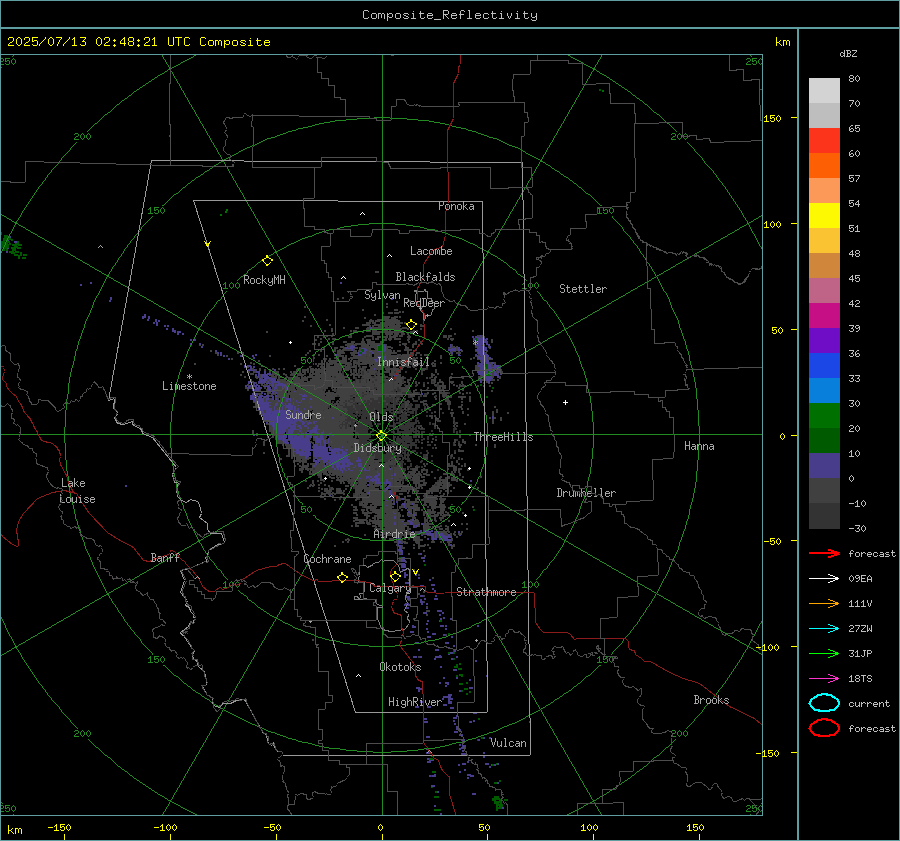Click the Drumheller label
900x841 pixels.
point(586,493)
